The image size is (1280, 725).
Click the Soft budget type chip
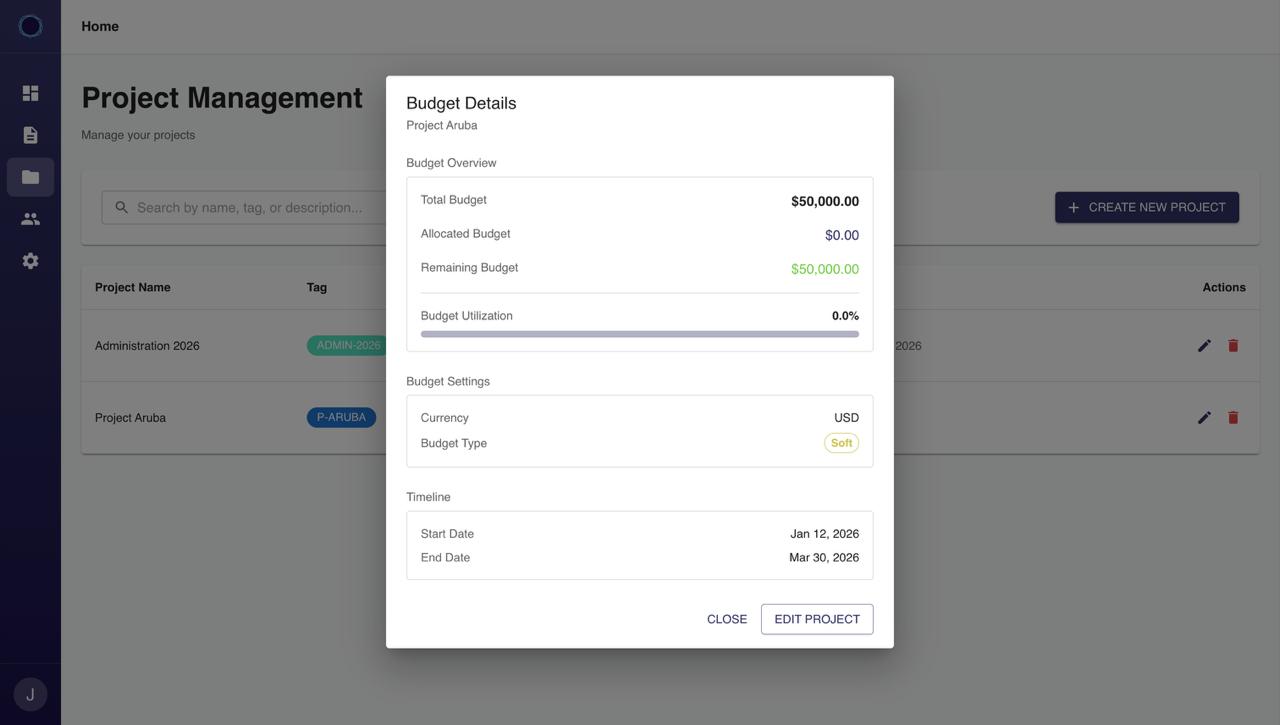[841, 443]
